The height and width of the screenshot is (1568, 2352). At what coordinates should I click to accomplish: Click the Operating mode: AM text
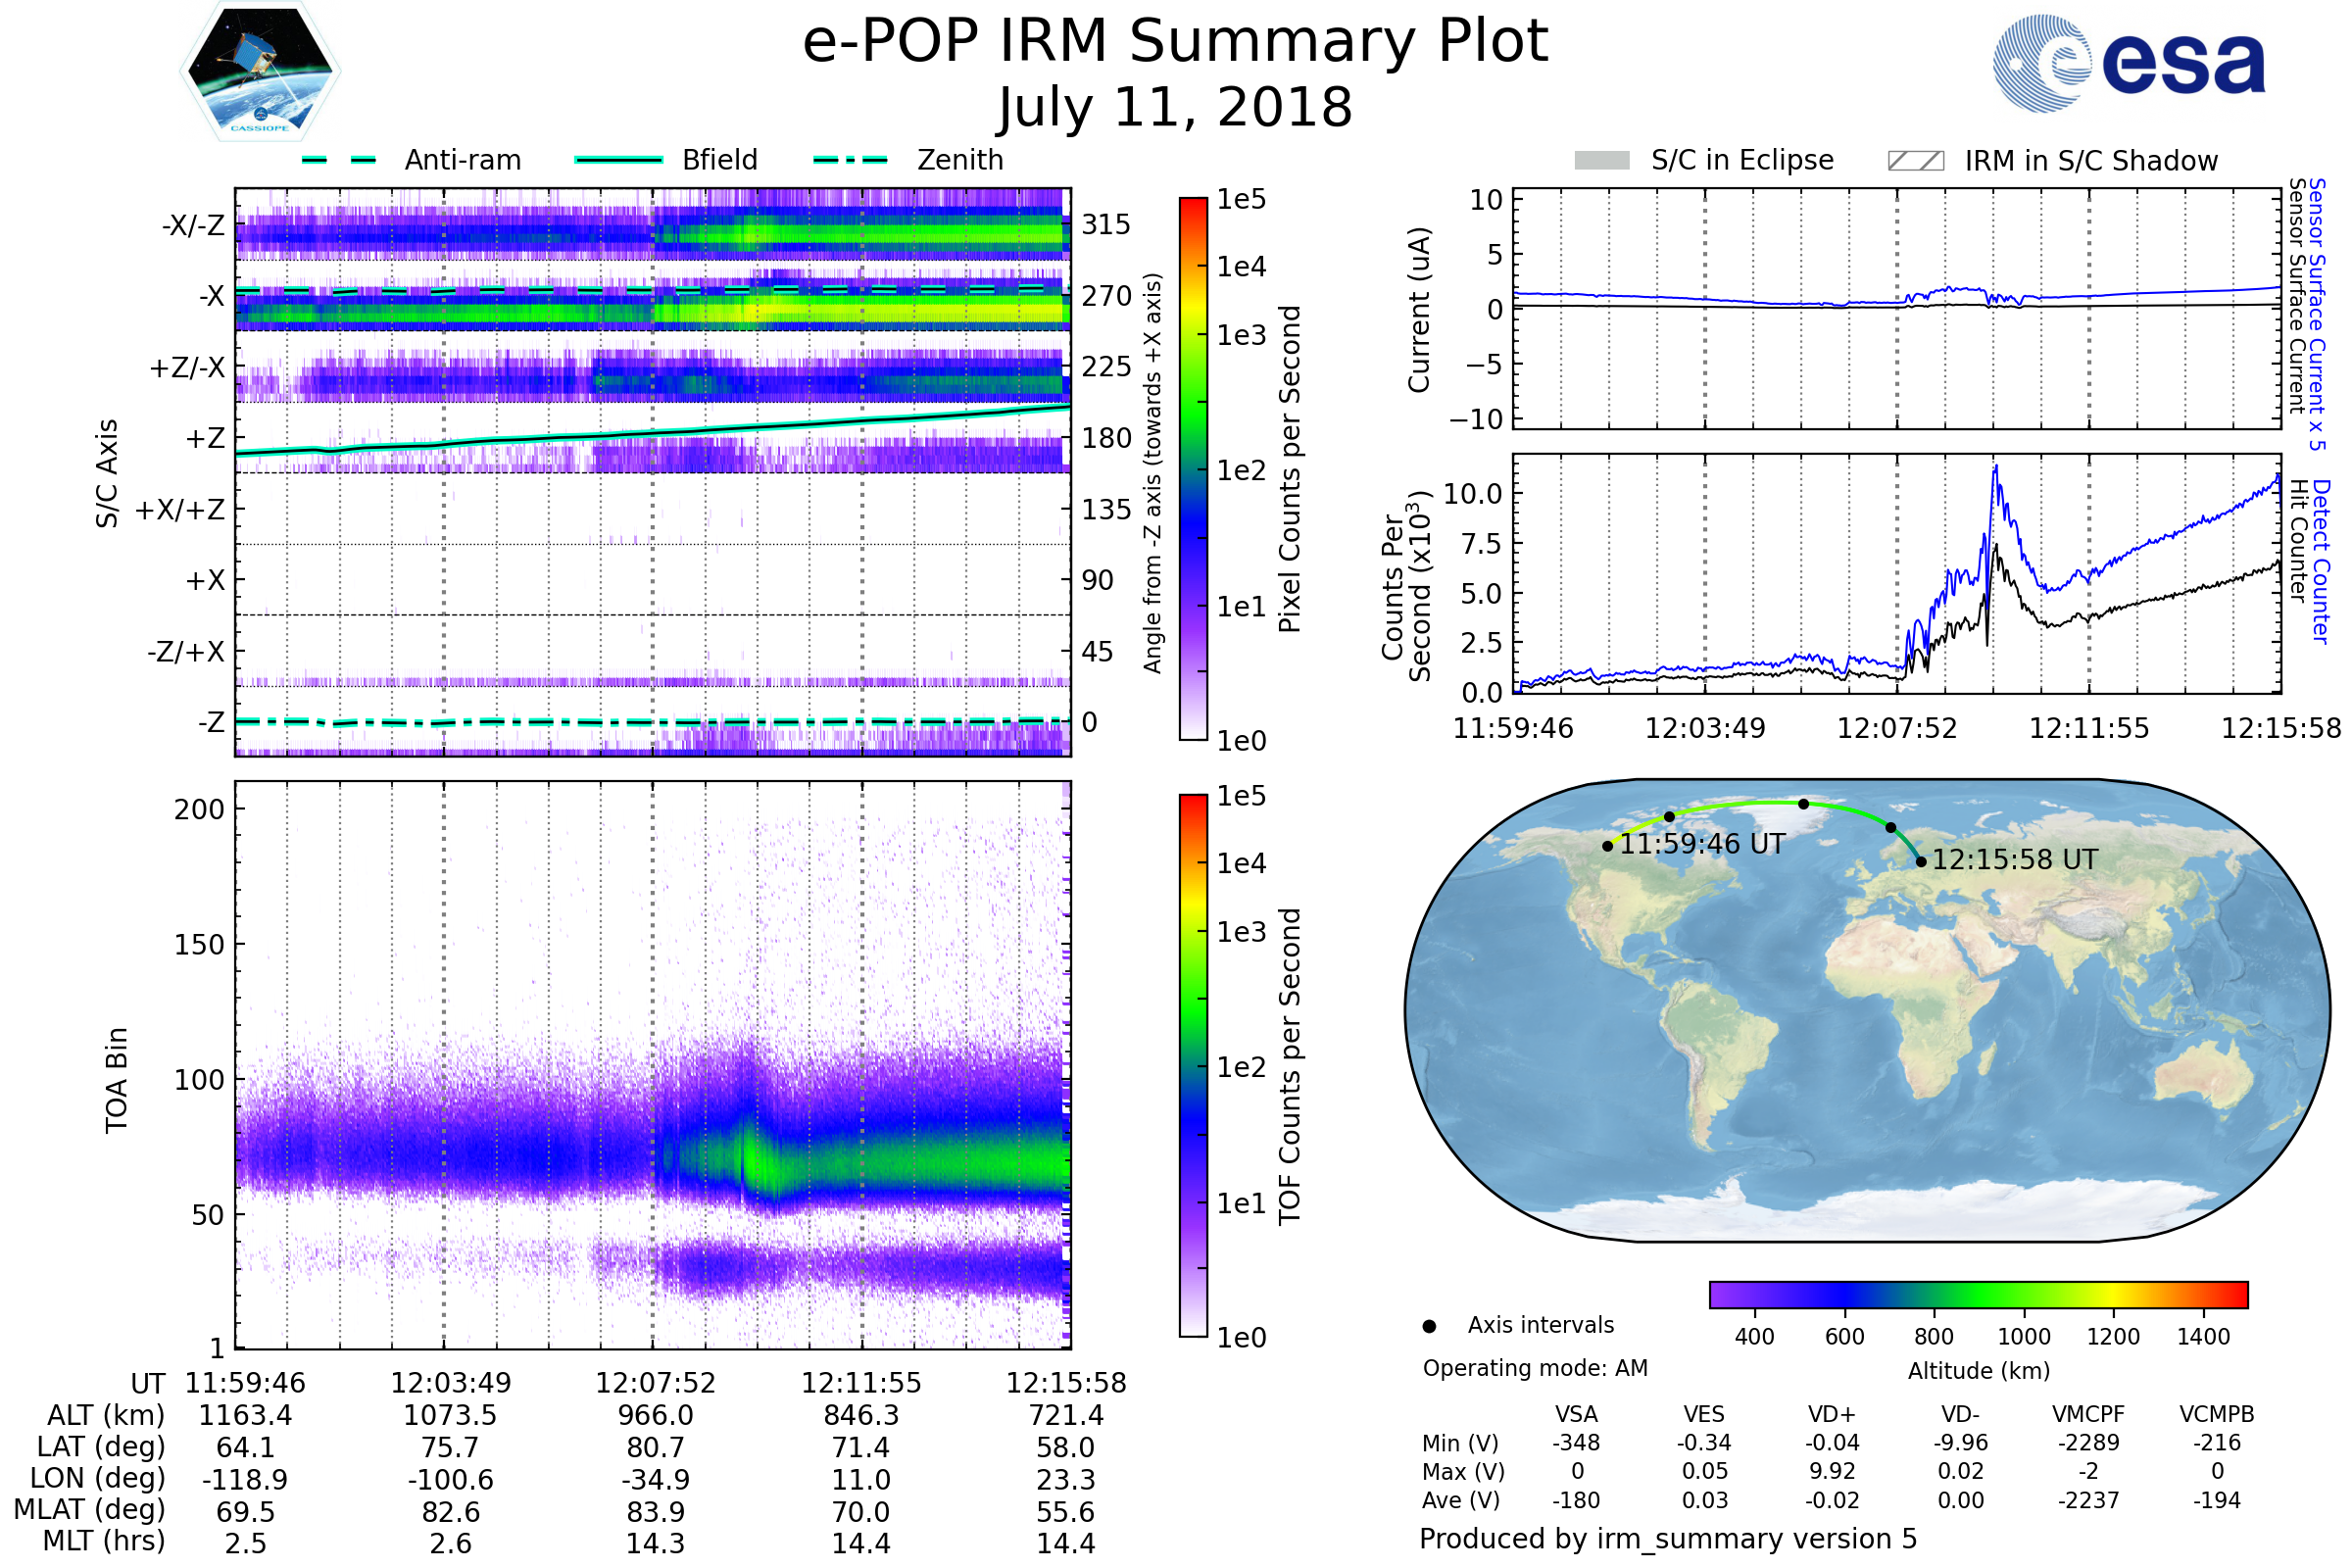pos(1535,1368)
